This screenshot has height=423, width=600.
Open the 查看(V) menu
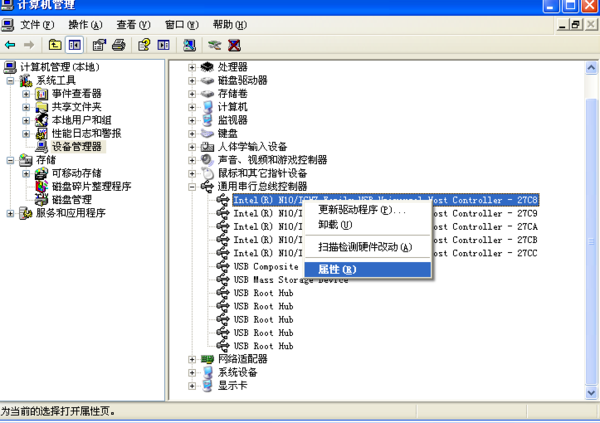(133, 24)
